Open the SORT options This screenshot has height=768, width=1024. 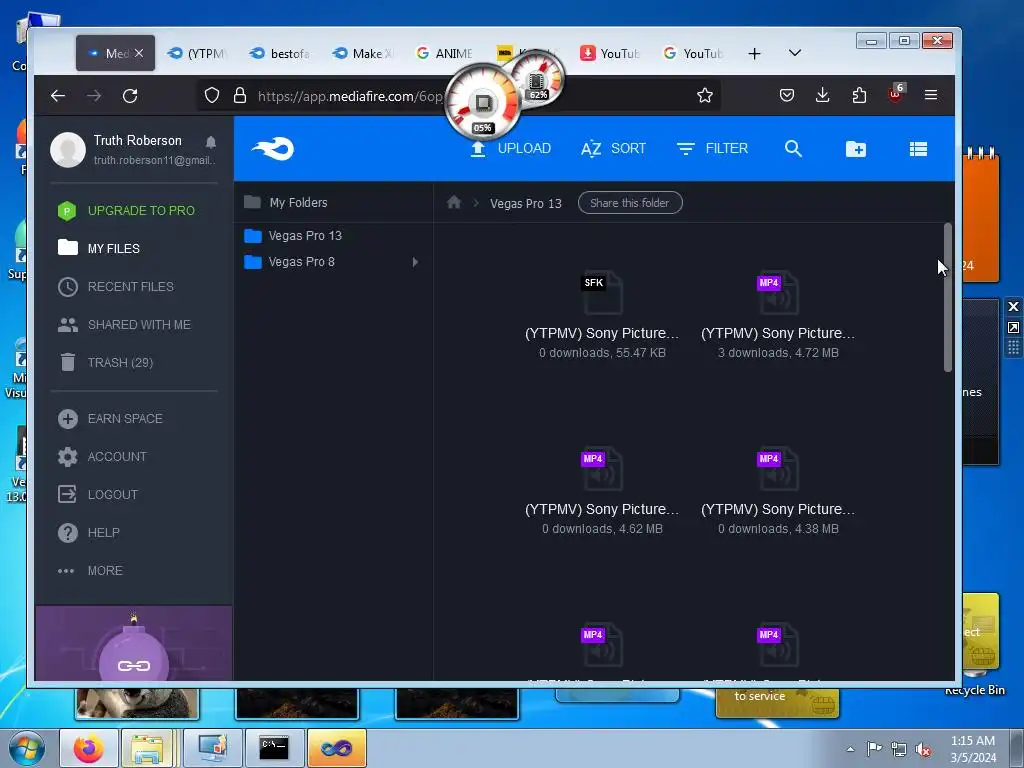tap(613, 149)
